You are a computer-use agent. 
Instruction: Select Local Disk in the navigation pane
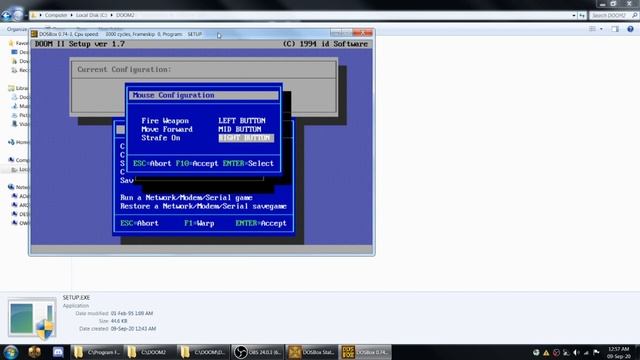click(20, 169)
